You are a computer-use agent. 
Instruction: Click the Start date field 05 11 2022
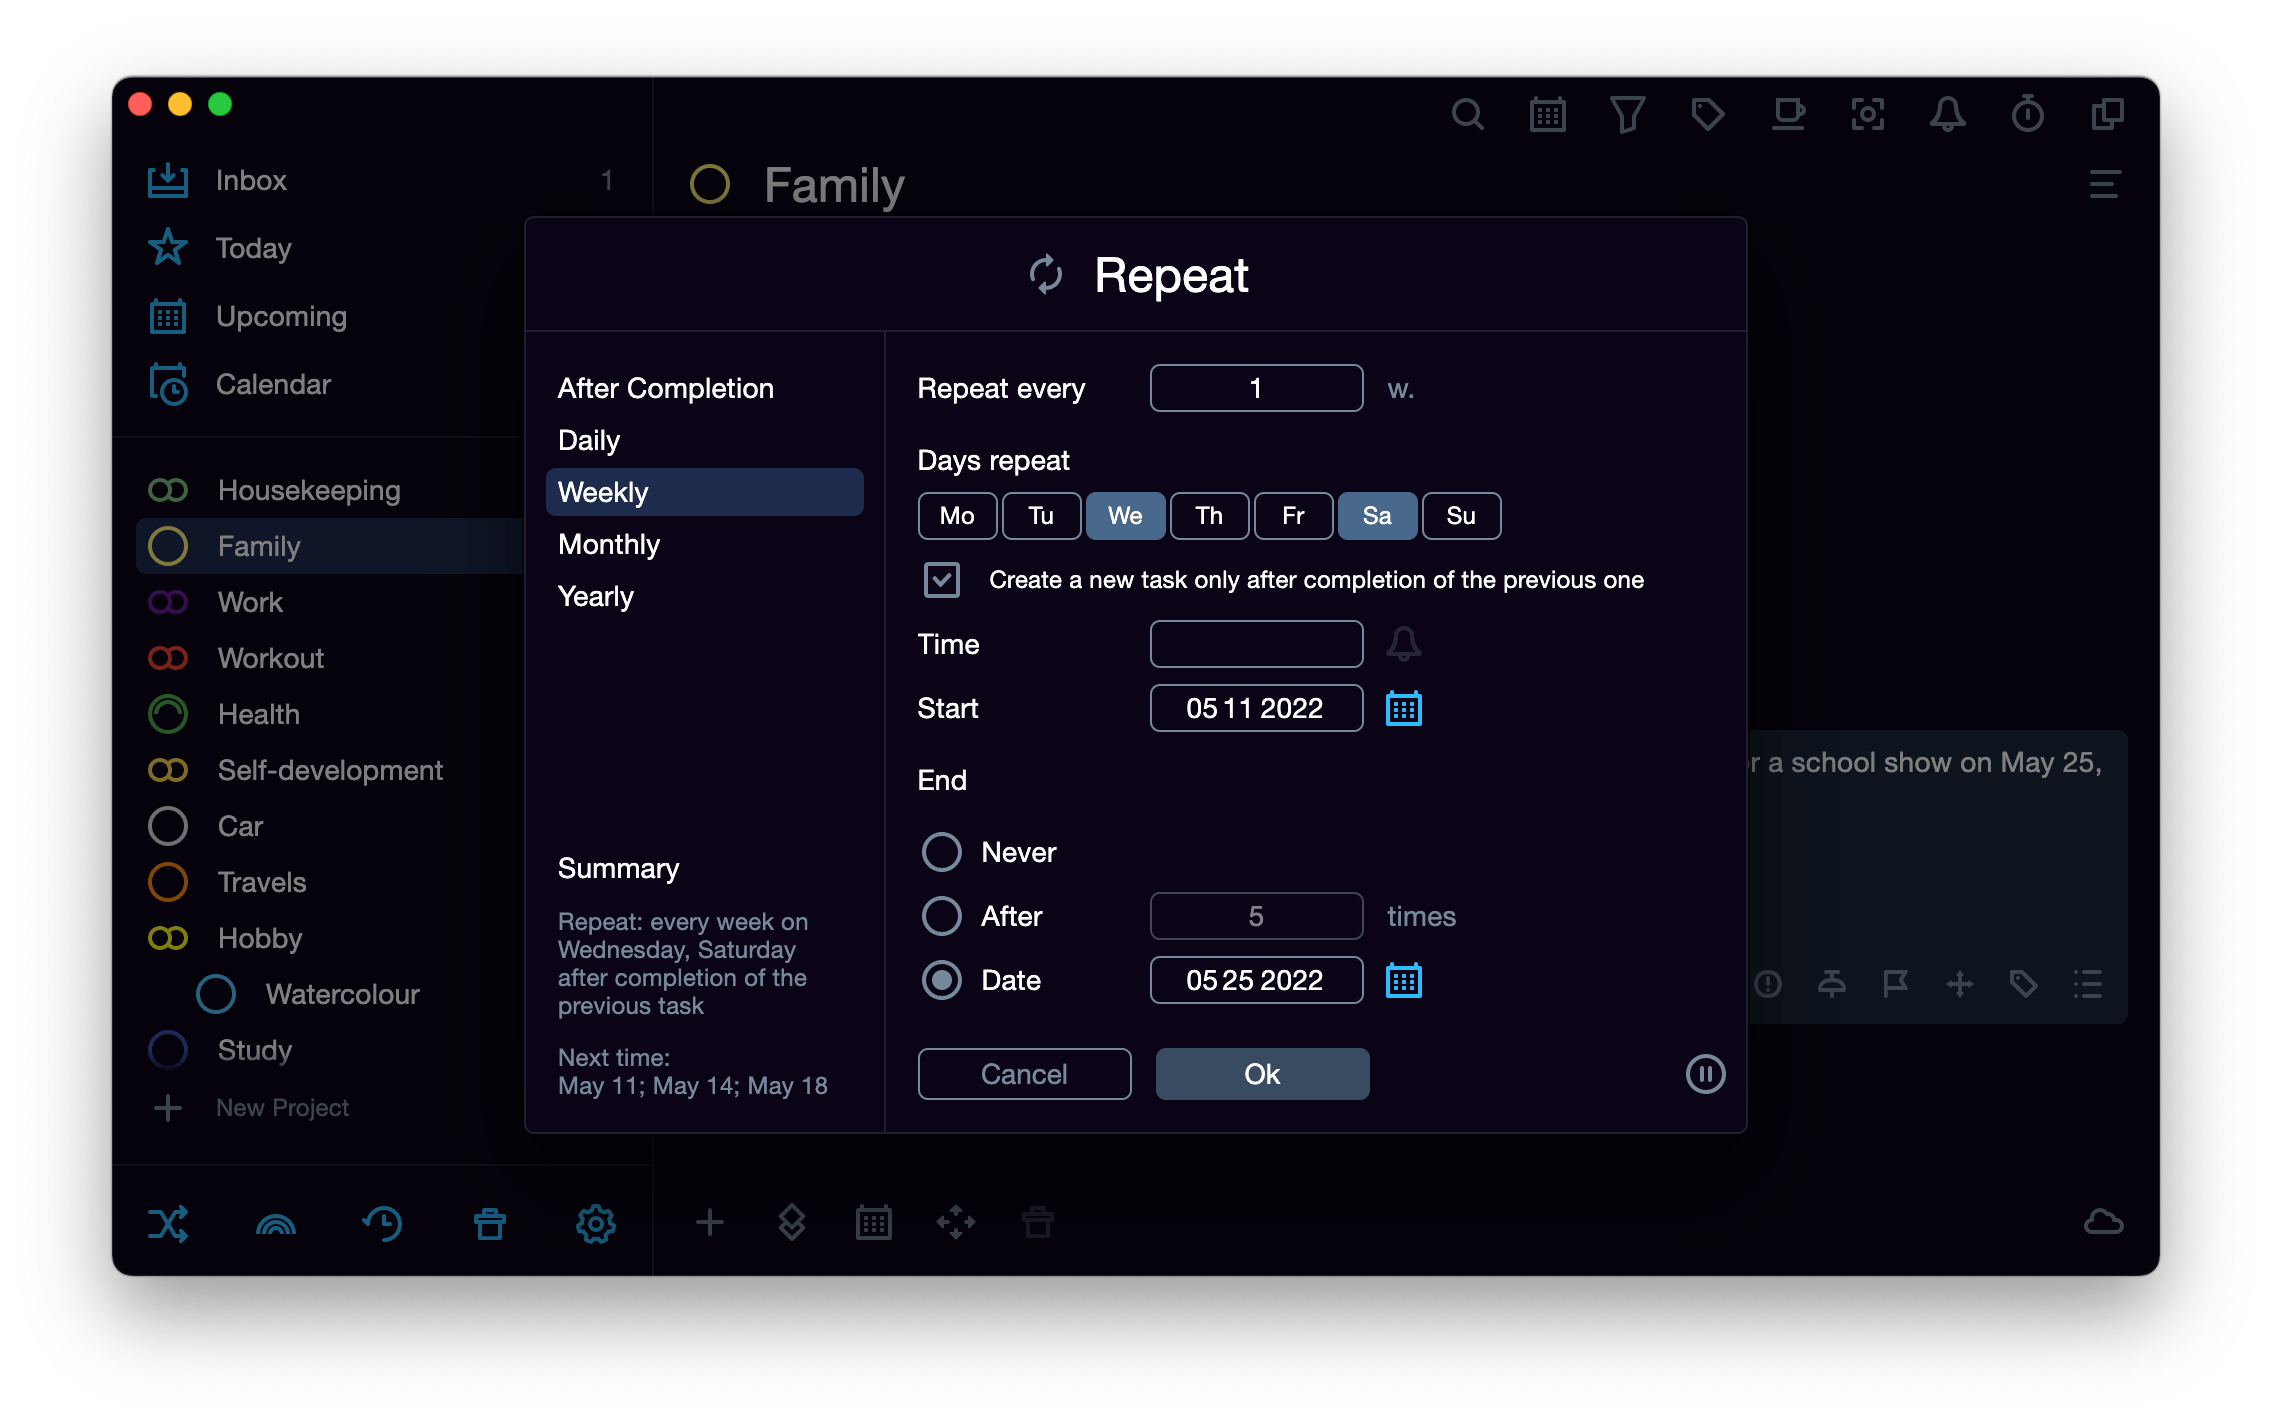pos(1256,708)
